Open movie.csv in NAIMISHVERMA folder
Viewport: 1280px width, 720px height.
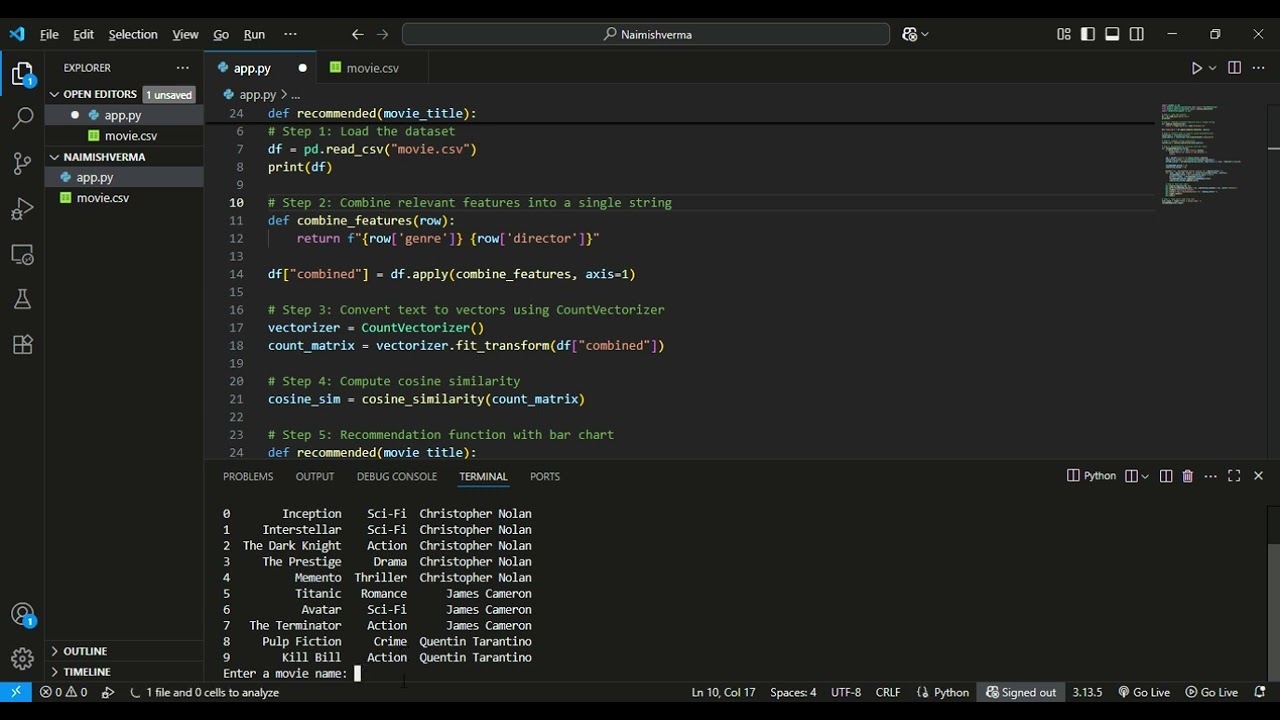(x=103, y=198)
